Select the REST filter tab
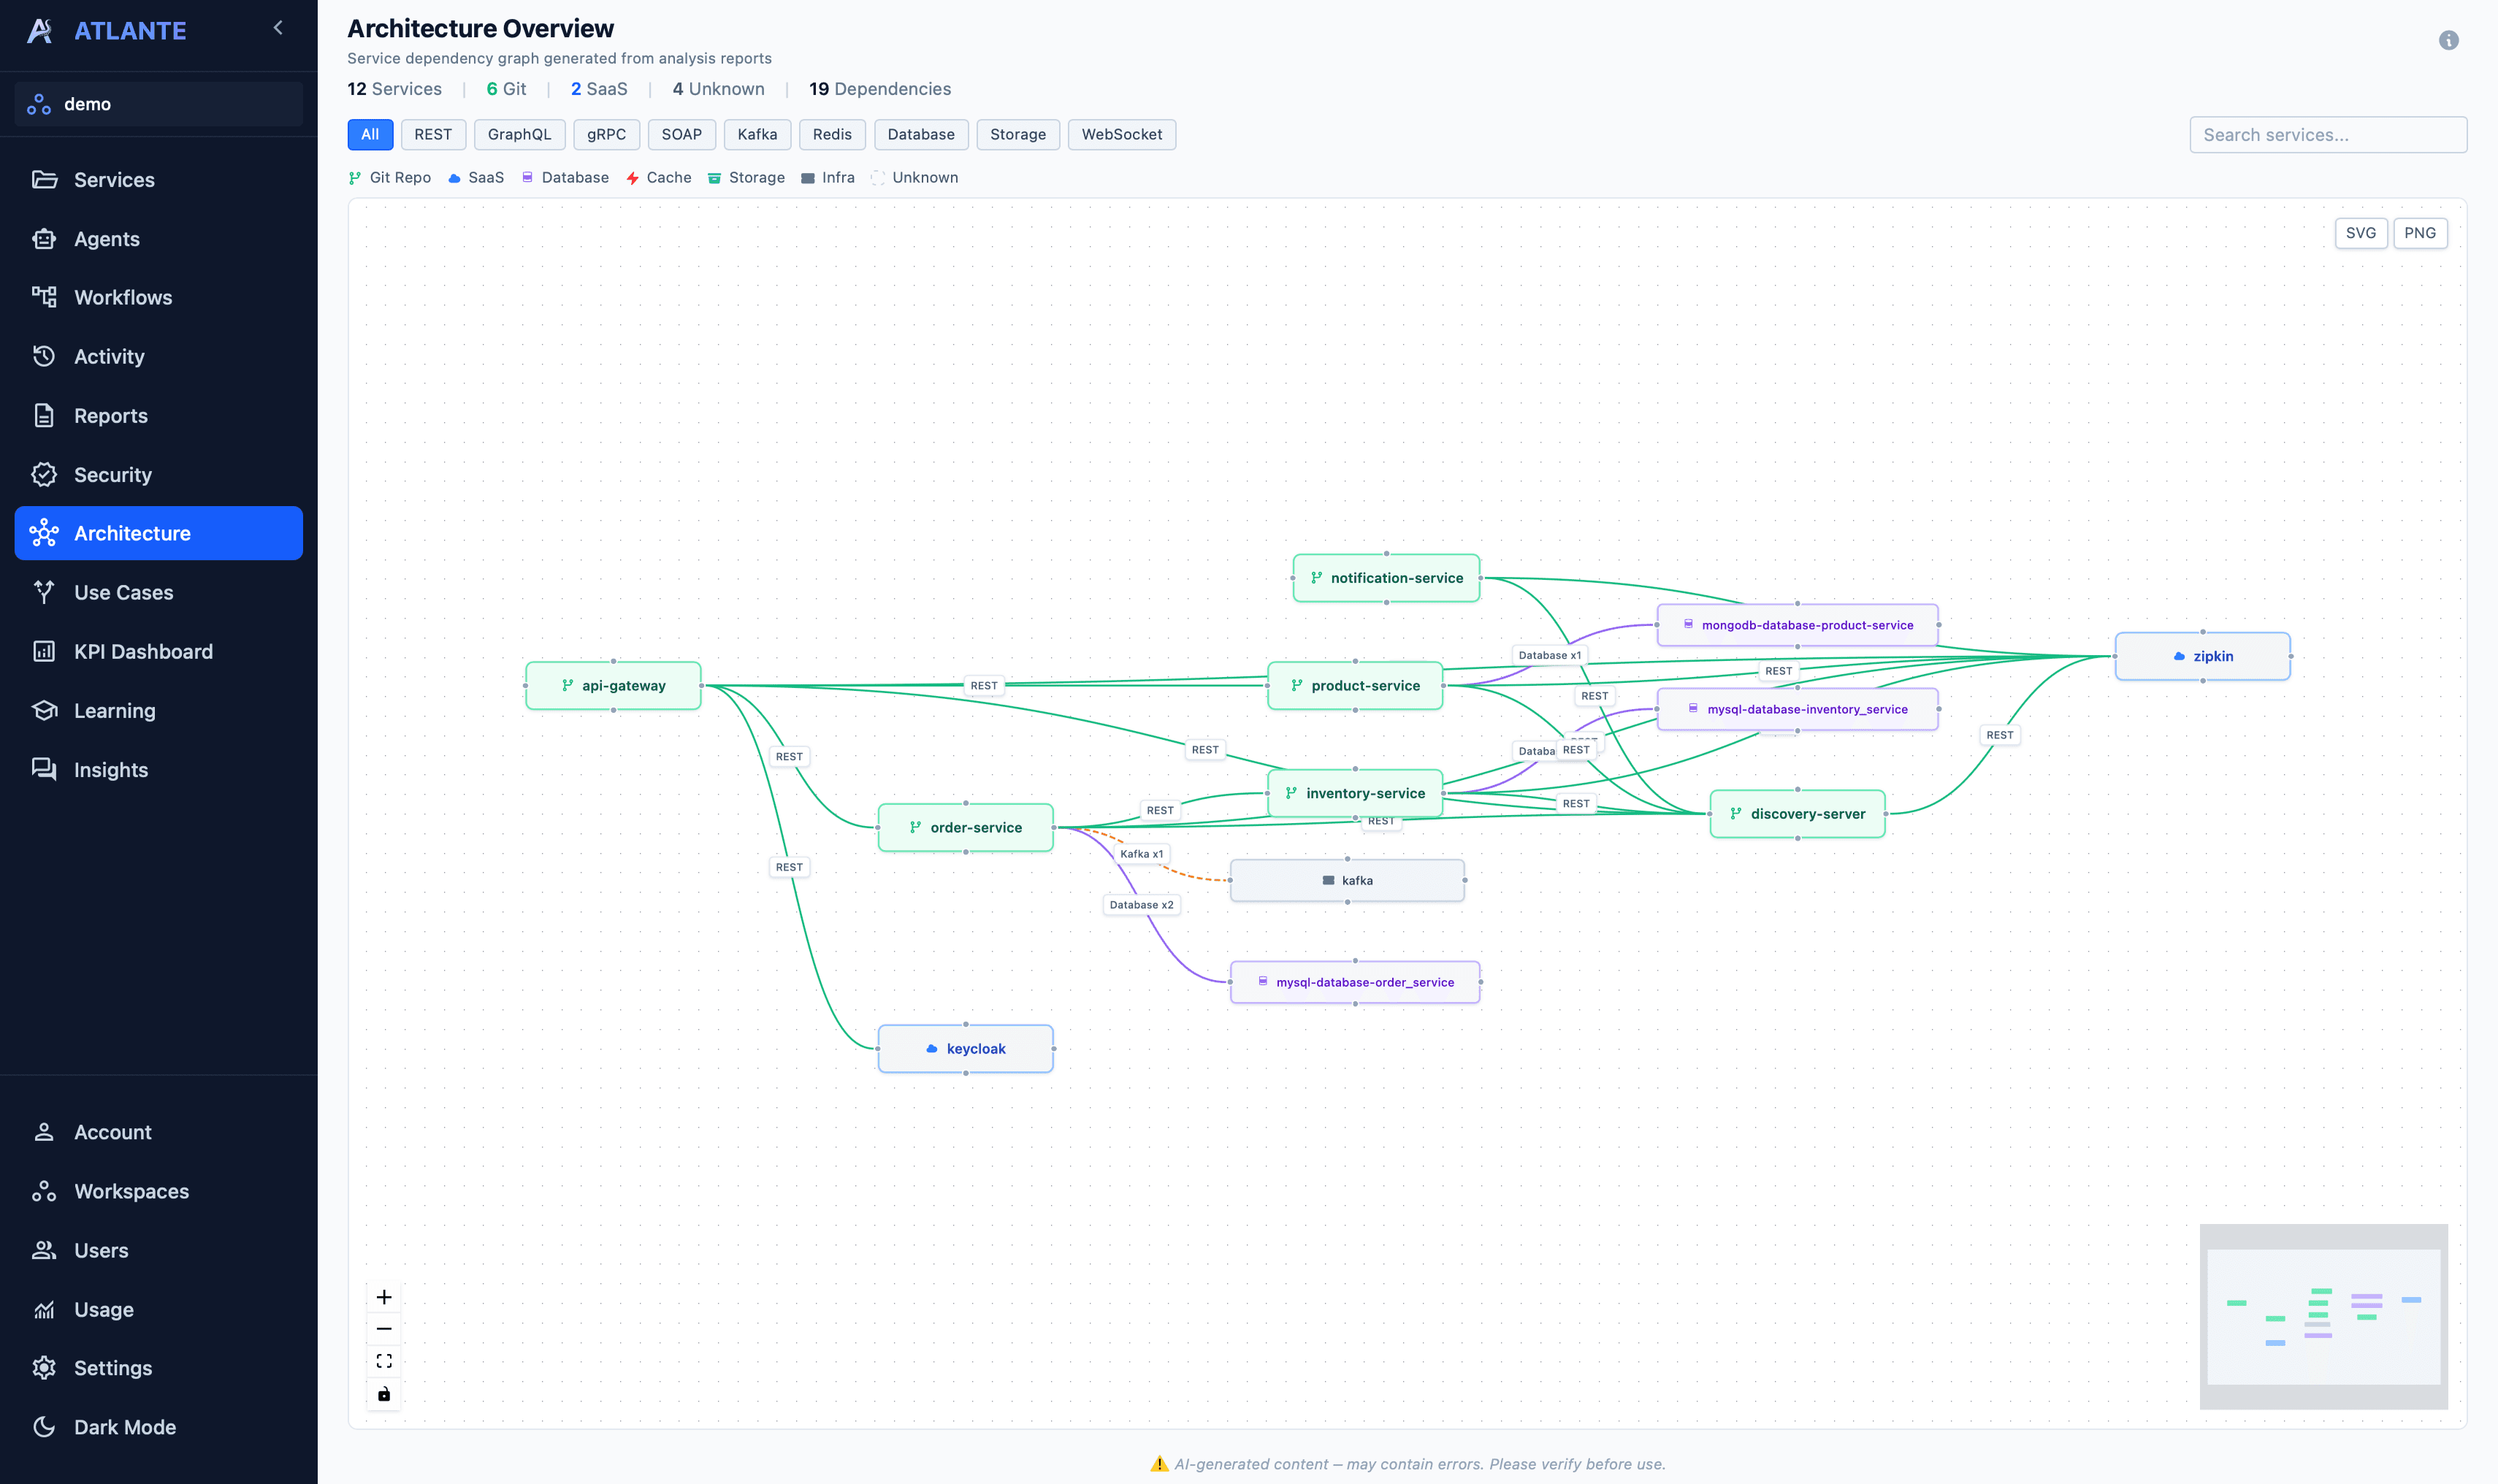The image size is (2498, 1484). tap(432, 134)
